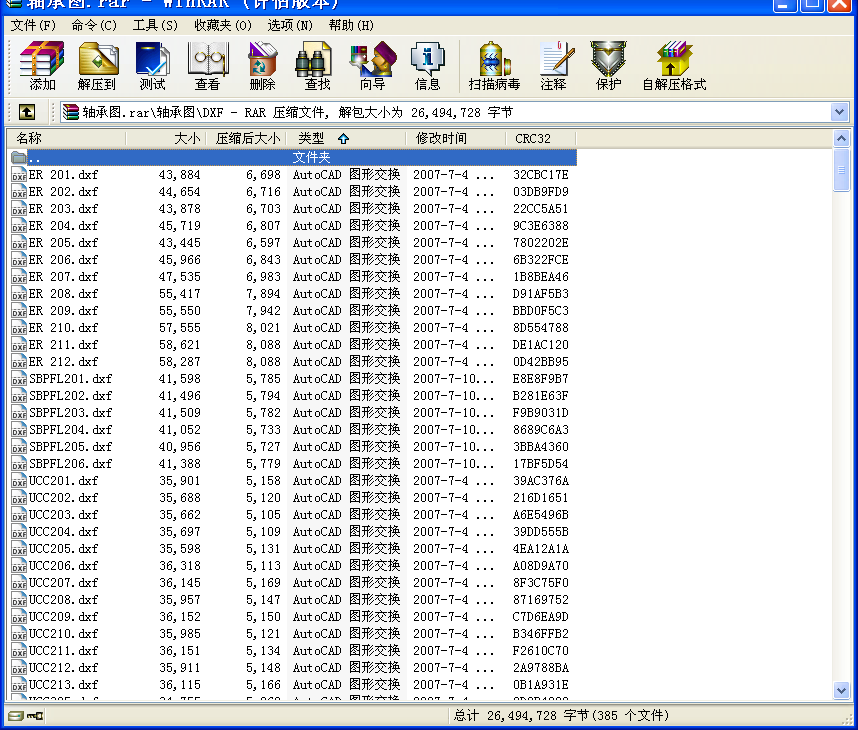The width and height of the screenshot is (858, 730).
Task: Sort by the 类型 column header
Action: click(311, 139)
